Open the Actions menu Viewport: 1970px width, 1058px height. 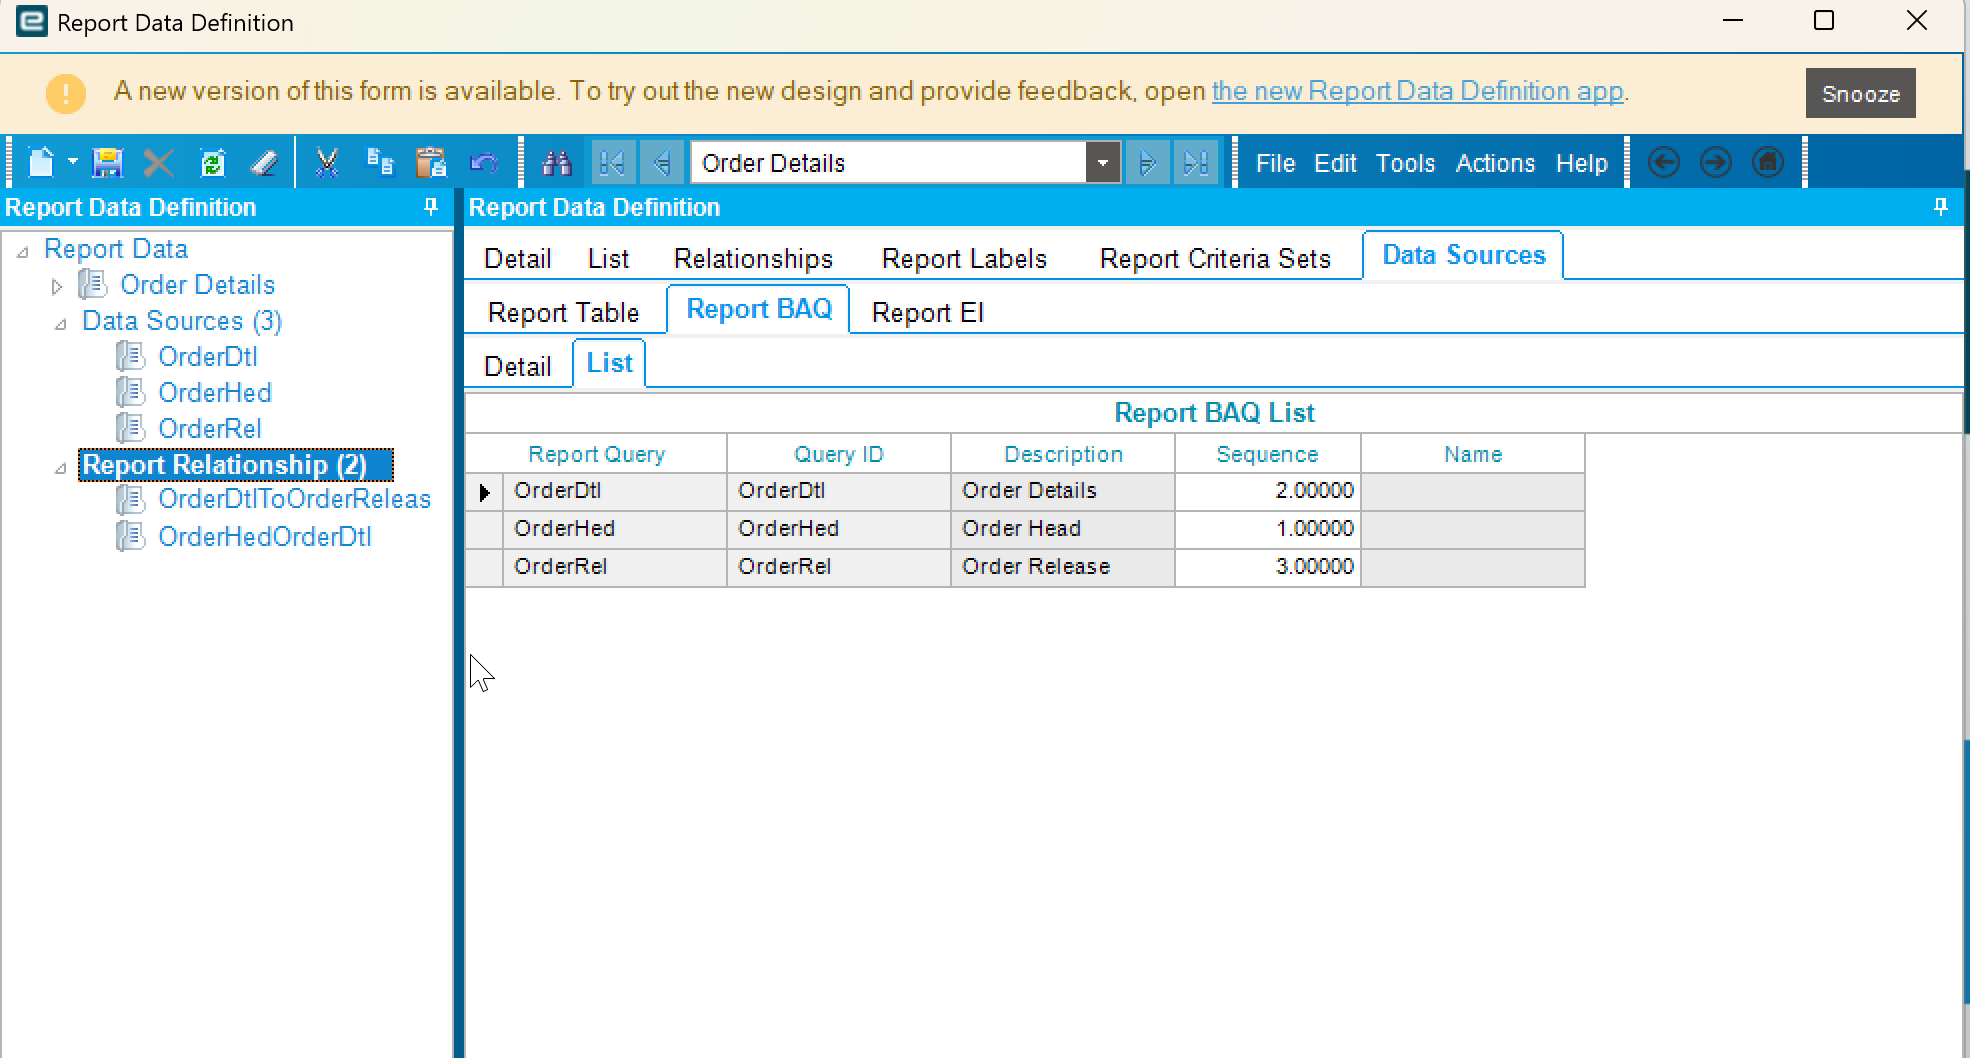[1494, 162]
